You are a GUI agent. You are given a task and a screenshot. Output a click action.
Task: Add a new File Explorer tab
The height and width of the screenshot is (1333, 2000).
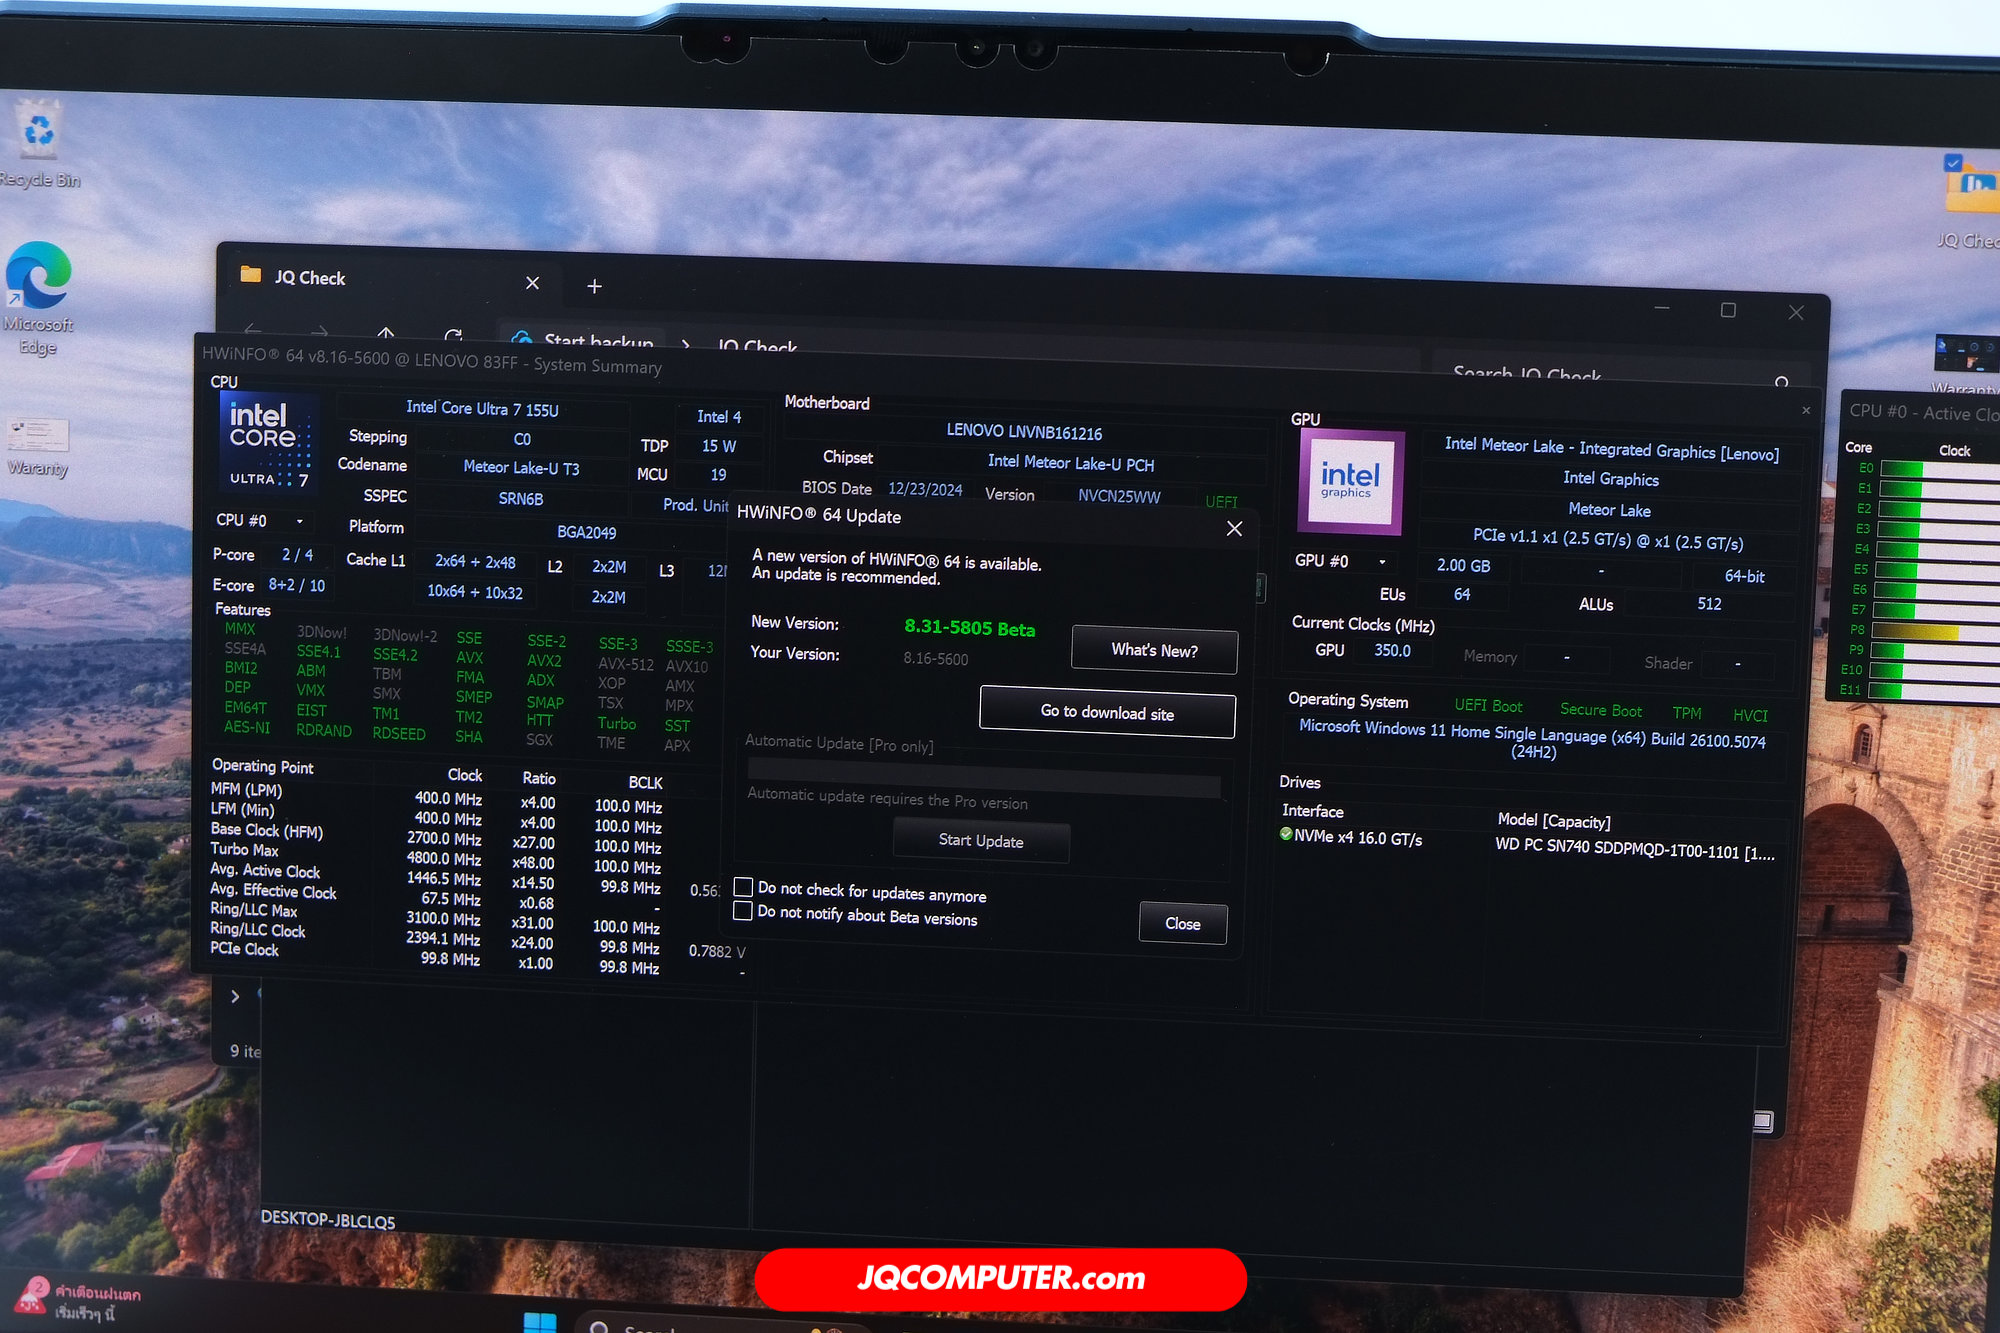point(594,286)
